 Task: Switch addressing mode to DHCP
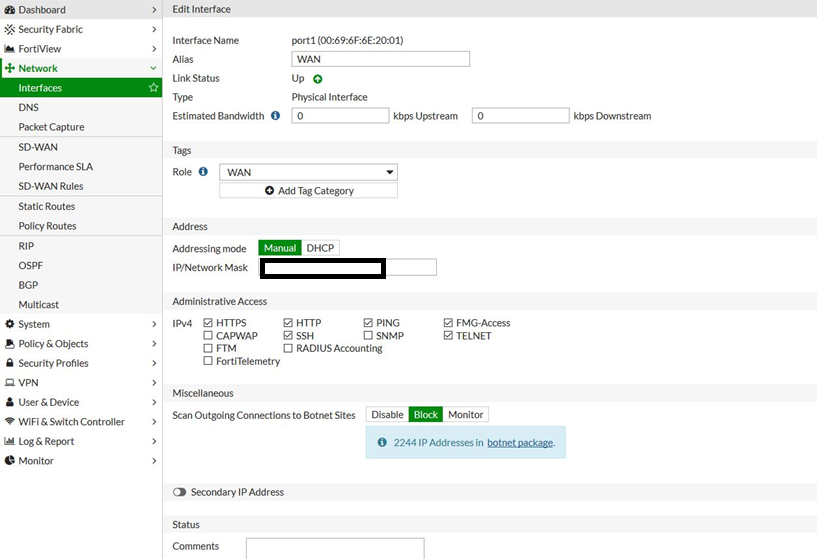click(x=320, y=248)
